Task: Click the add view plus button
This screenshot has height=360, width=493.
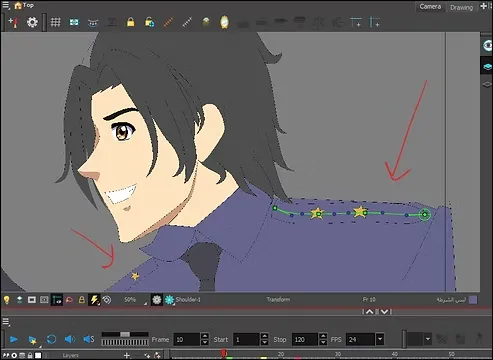Action: [484, 6]
